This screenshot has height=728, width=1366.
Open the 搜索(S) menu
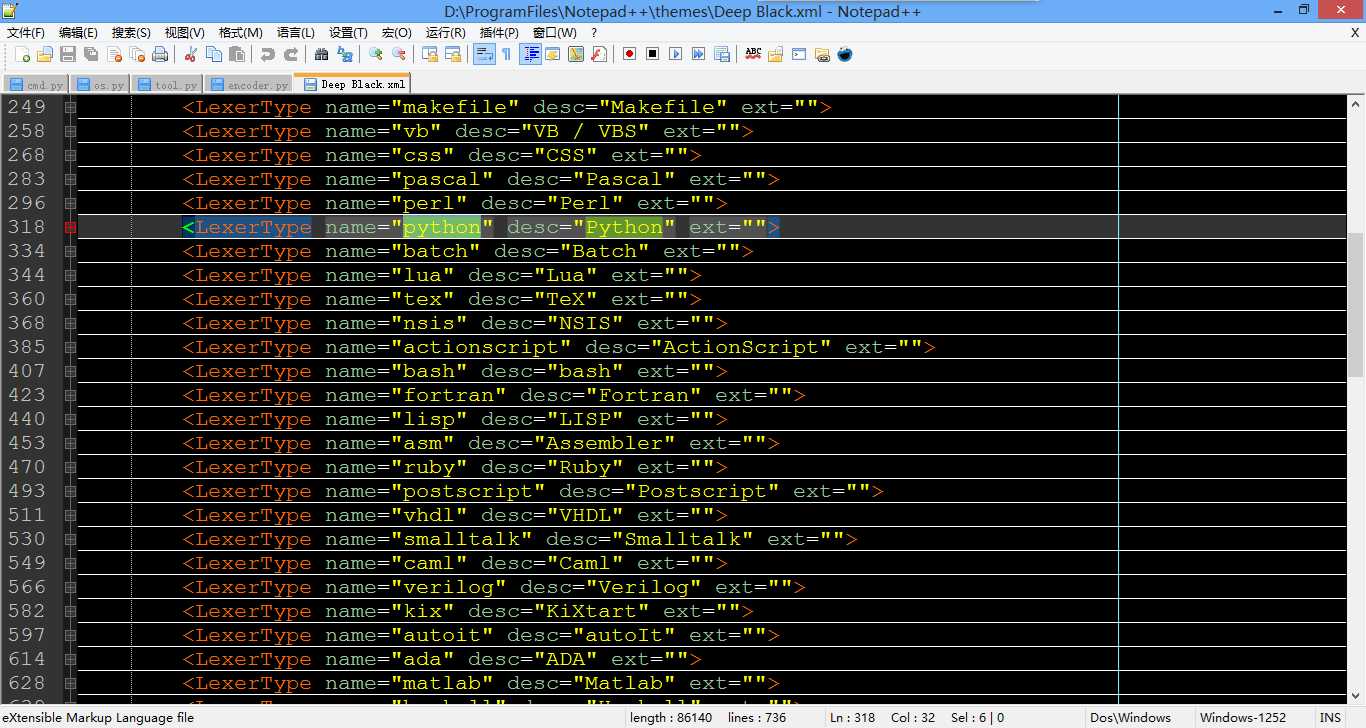[131, 33]
